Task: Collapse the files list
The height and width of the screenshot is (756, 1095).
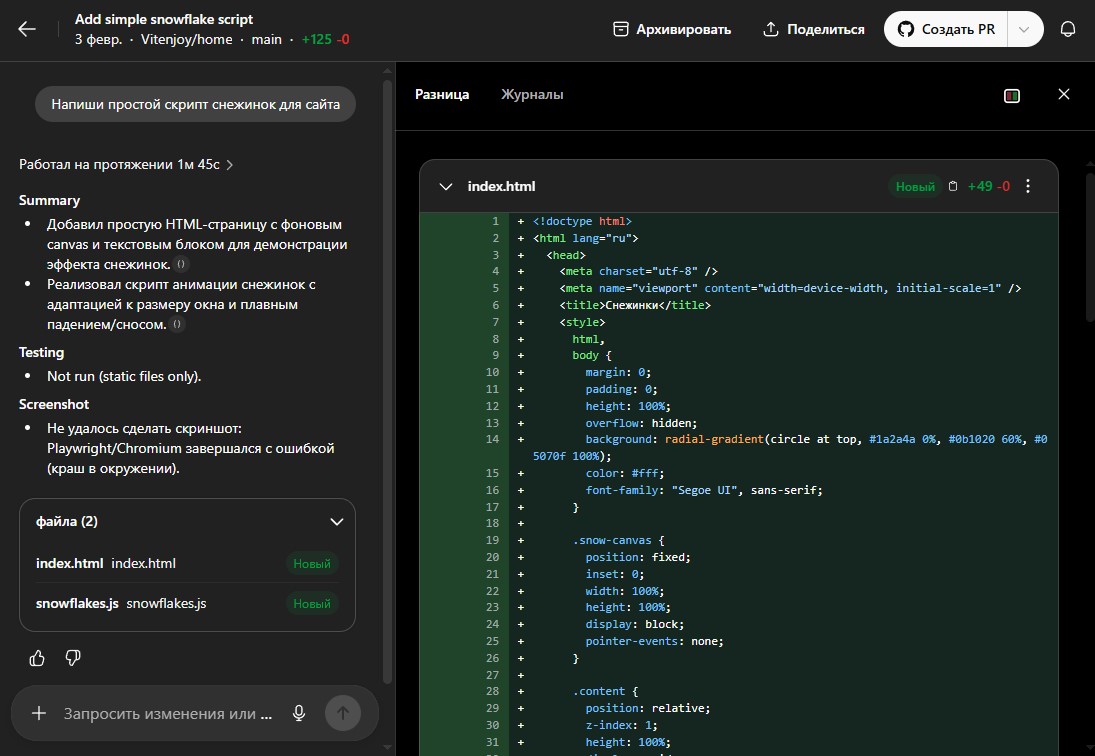Action: (337, 521)
